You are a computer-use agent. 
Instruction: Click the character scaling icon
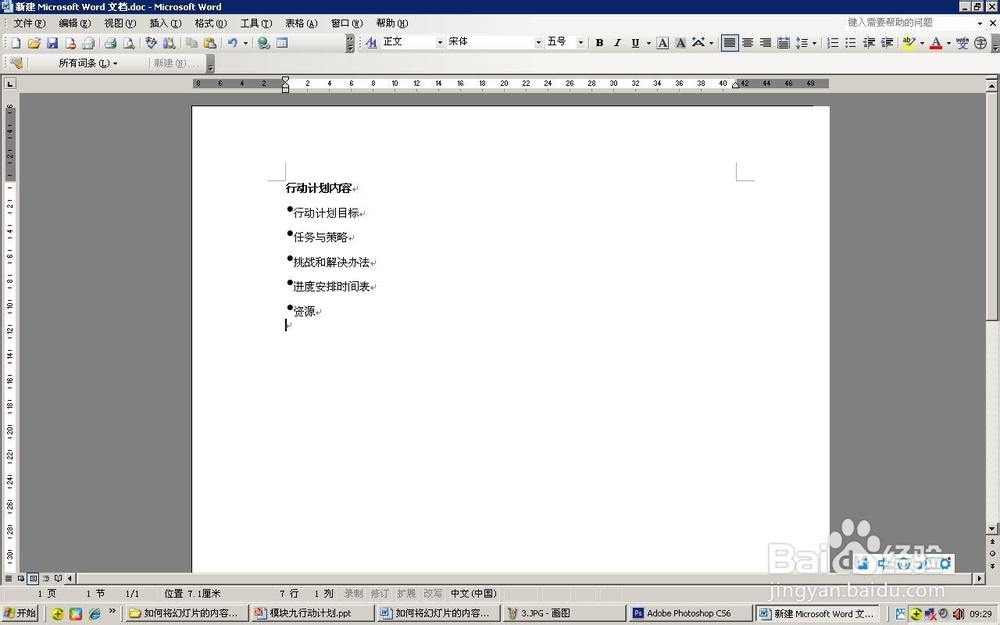pyautogui.click(x=698, y=43)
